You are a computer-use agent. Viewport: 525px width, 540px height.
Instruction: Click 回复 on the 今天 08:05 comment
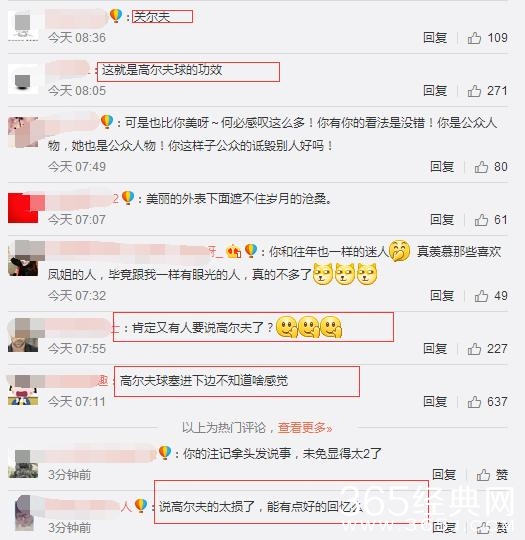(x=435, y=91)
